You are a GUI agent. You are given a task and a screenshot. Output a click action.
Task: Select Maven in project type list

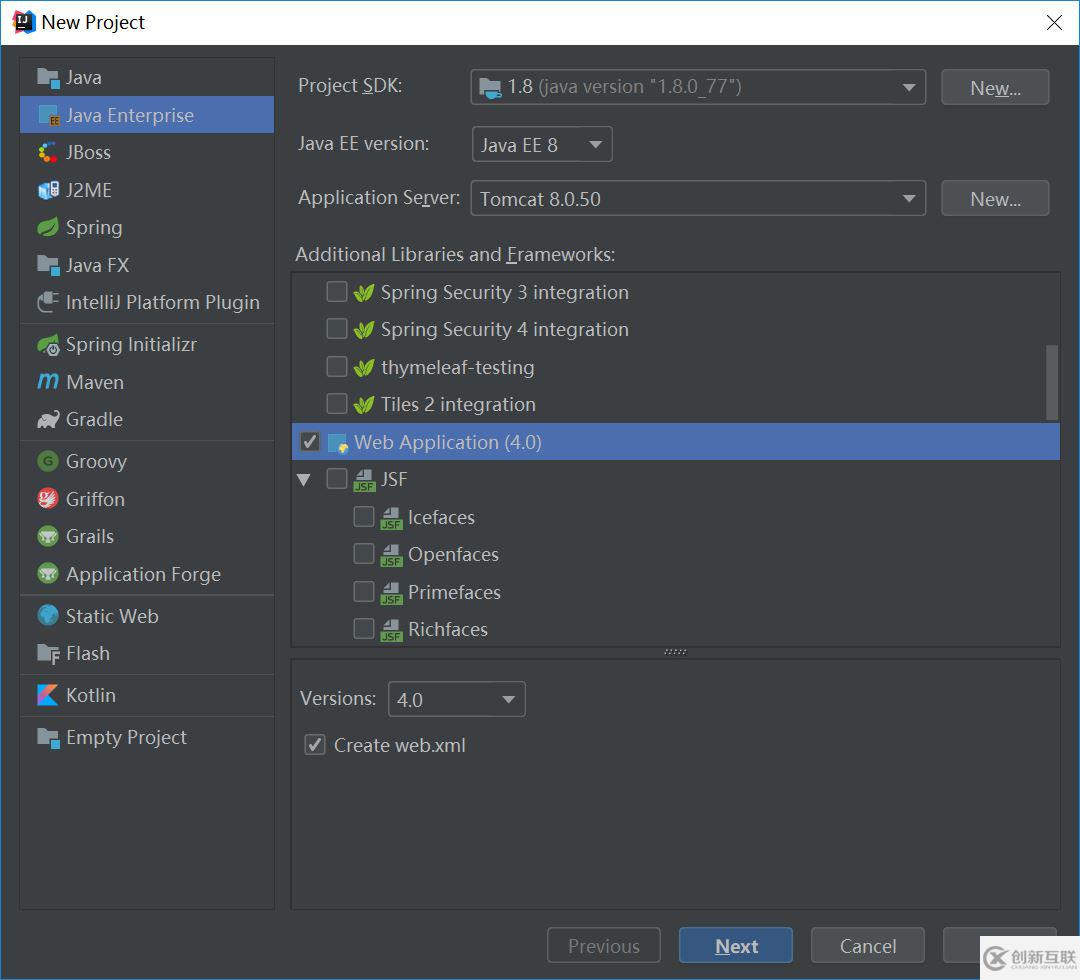click(x=147, y=382)
